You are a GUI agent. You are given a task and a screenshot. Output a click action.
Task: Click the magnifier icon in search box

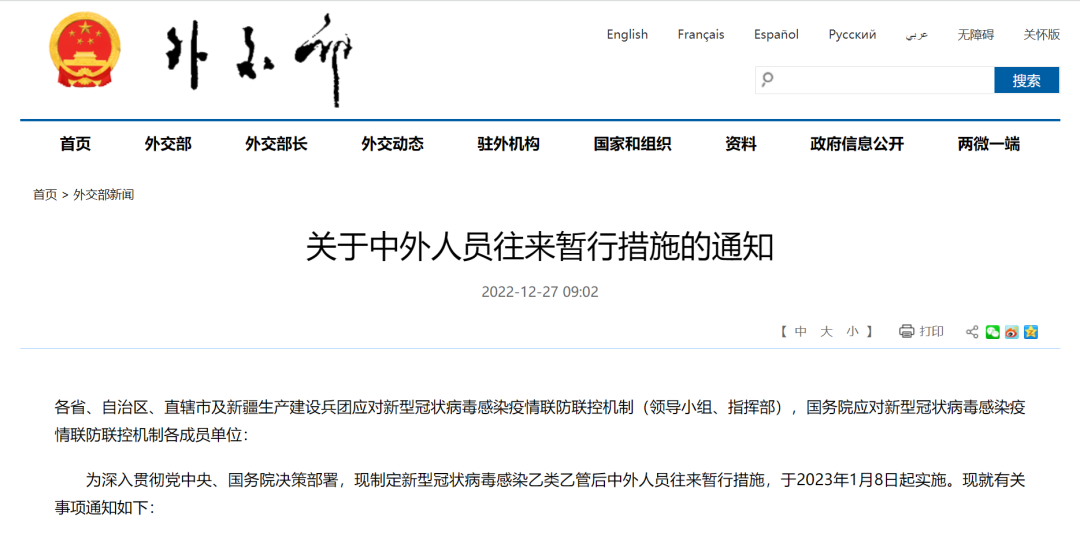(x=767, y=80)
